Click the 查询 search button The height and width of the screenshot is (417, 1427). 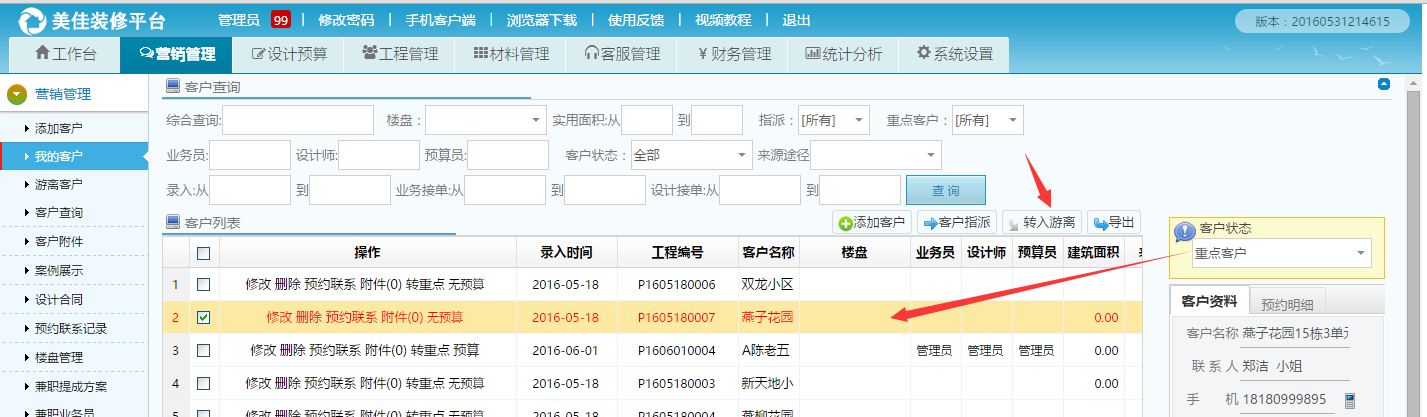945,190
